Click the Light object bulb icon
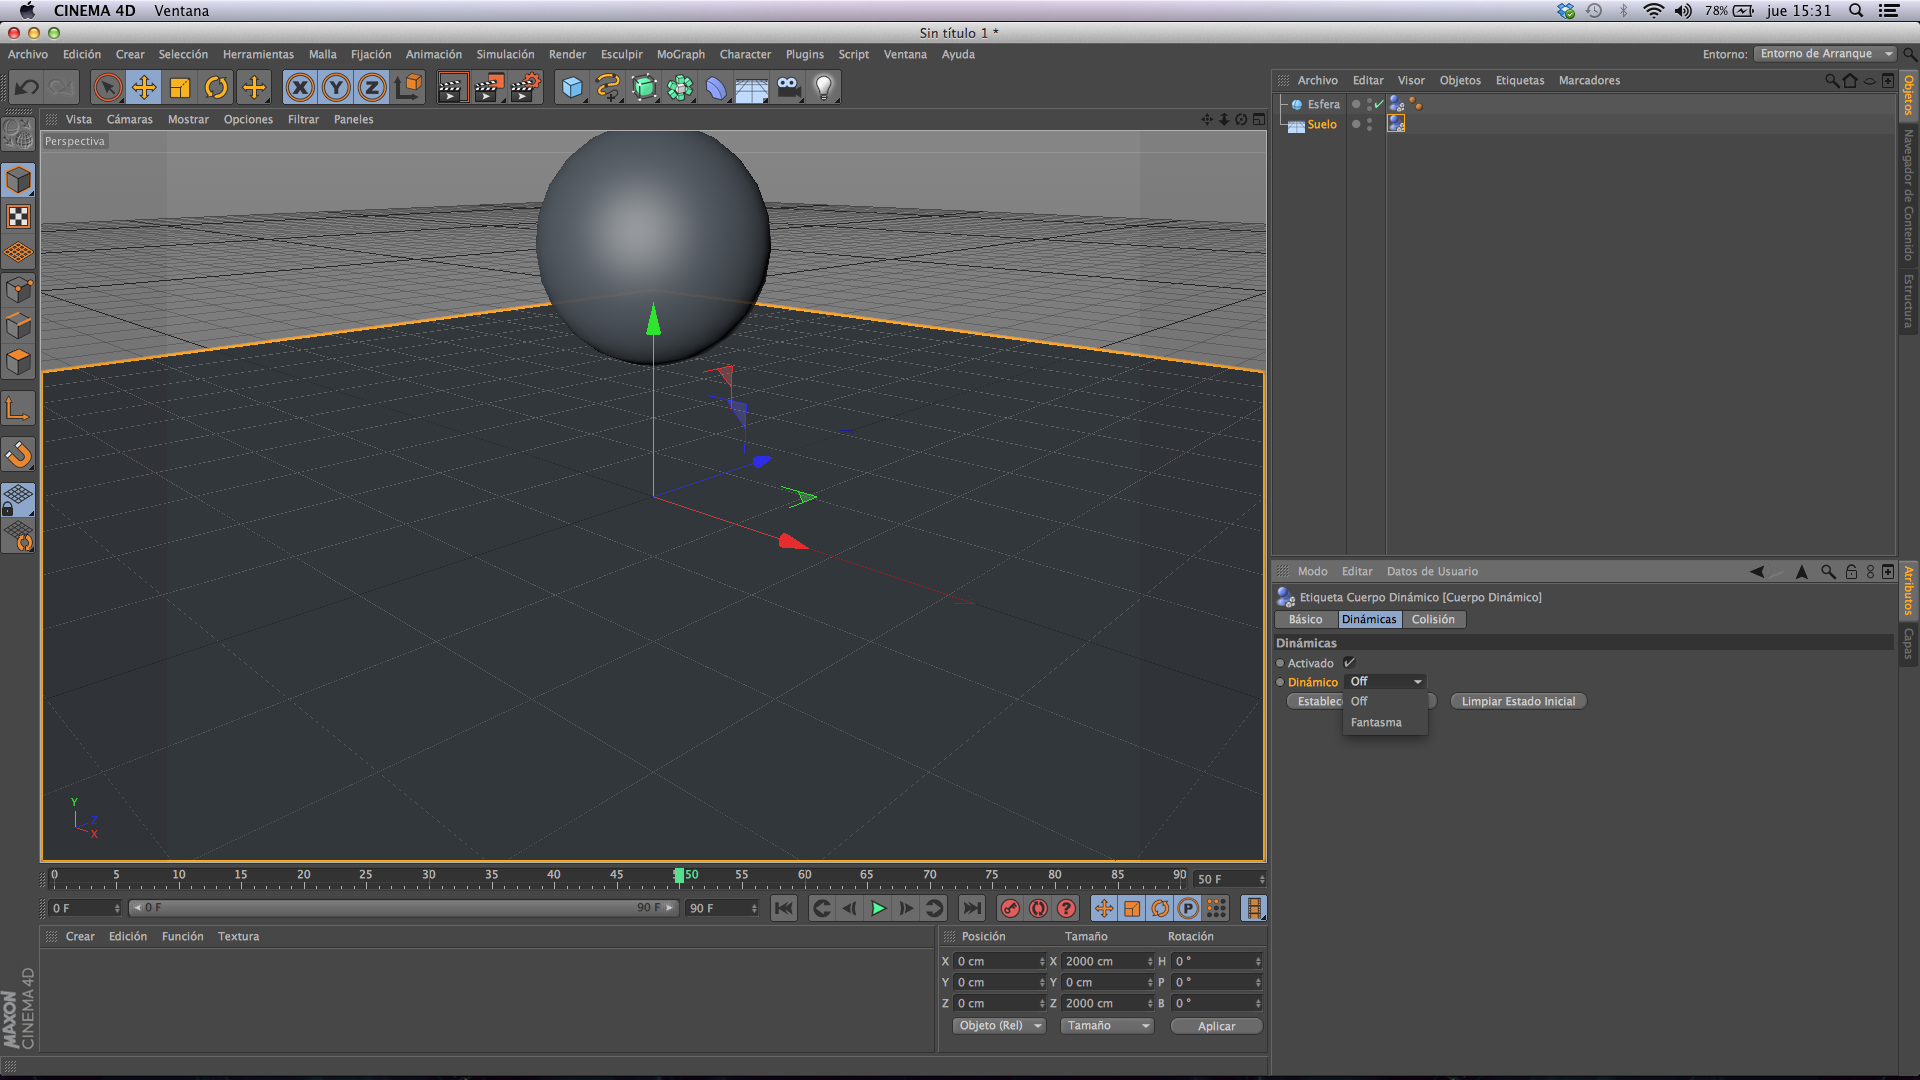 pyautogui.click(x=823, y=88)
